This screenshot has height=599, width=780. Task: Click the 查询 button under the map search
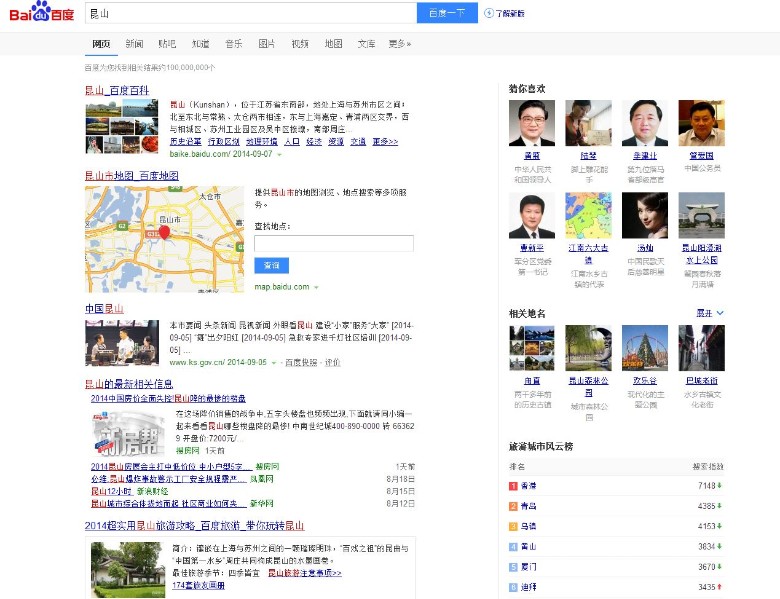point(271,265)
